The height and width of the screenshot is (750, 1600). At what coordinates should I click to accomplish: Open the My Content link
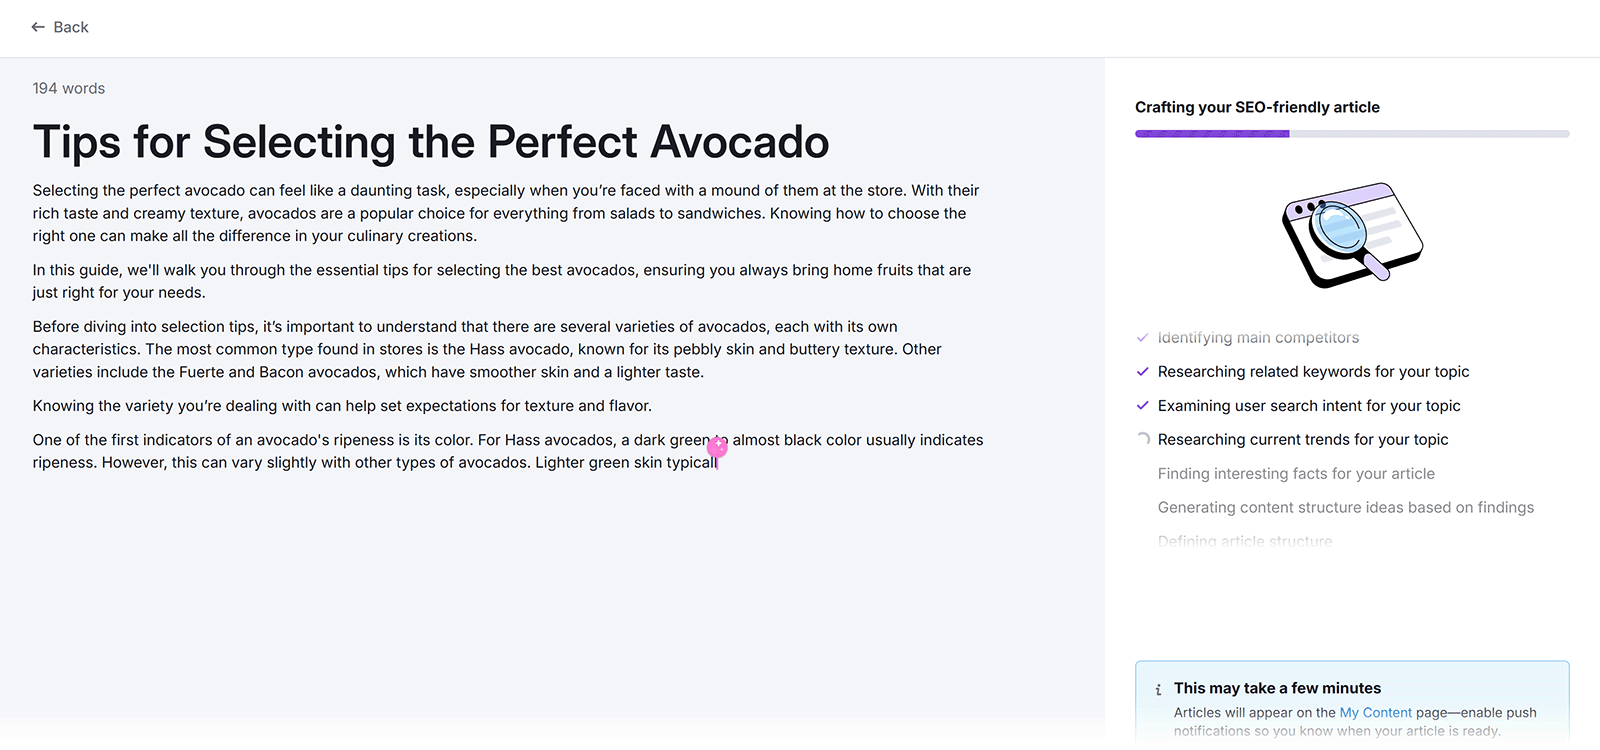point(1375,712)
